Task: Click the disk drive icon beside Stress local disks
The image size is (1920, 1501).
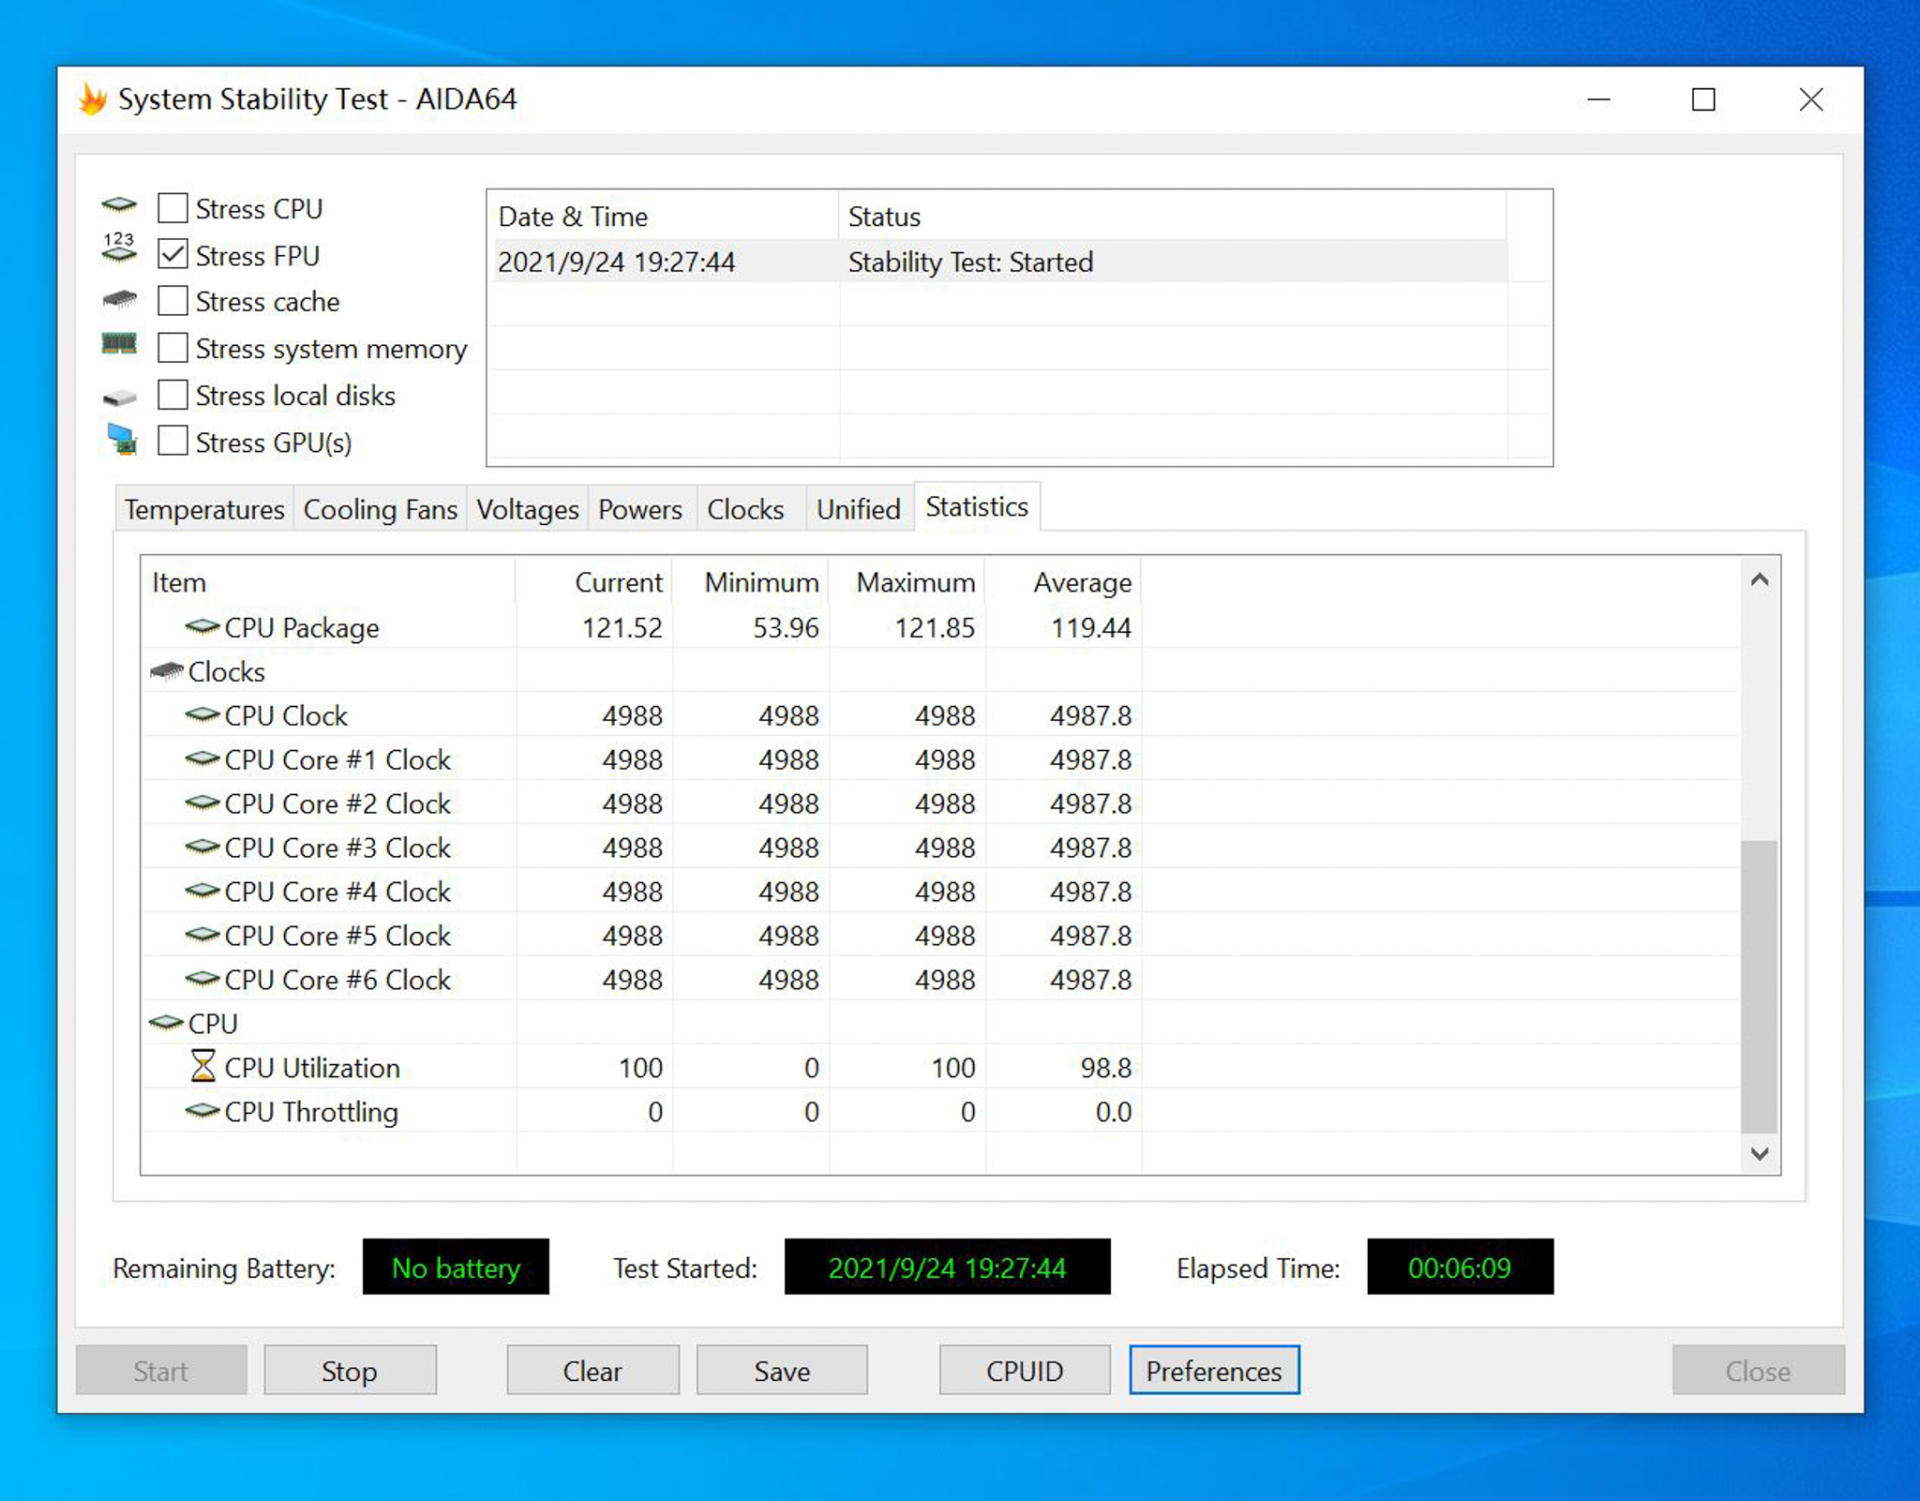Action: [x=120, y=398]
